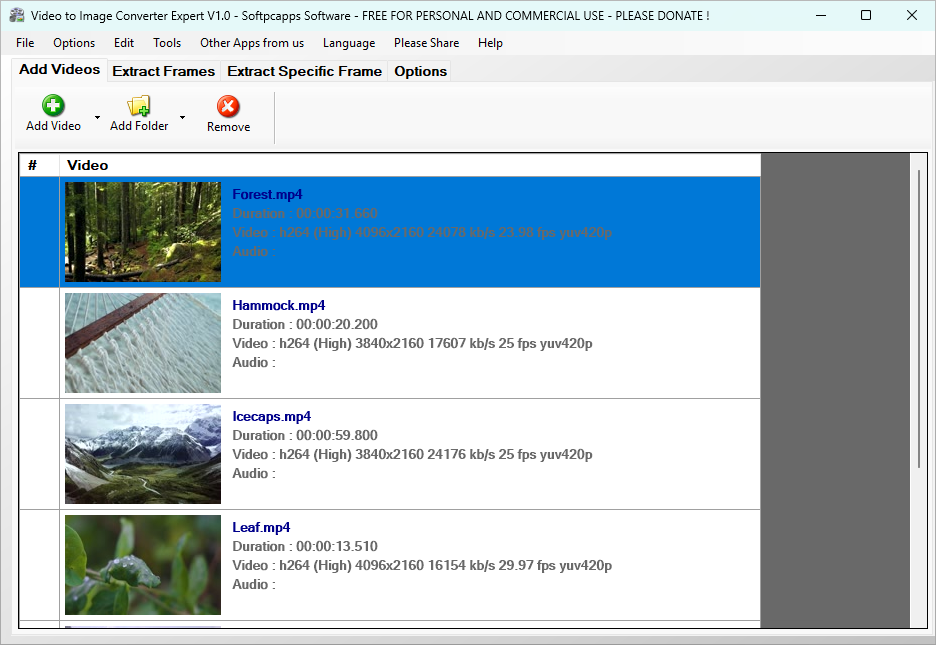Open the Other Apps from us menu
Image resolution: width=936 pixels, height=645 pixels.
(x=252, y=43)
